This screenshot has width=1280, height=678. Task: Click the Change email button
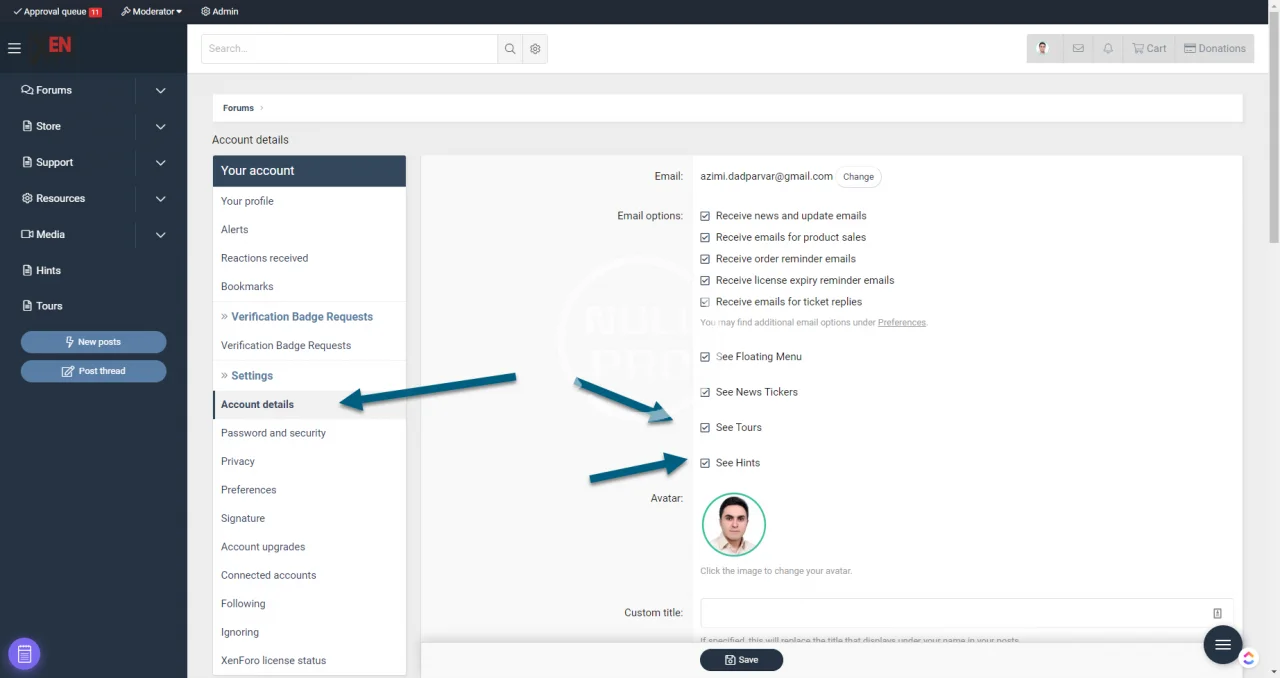pos(858,177)
